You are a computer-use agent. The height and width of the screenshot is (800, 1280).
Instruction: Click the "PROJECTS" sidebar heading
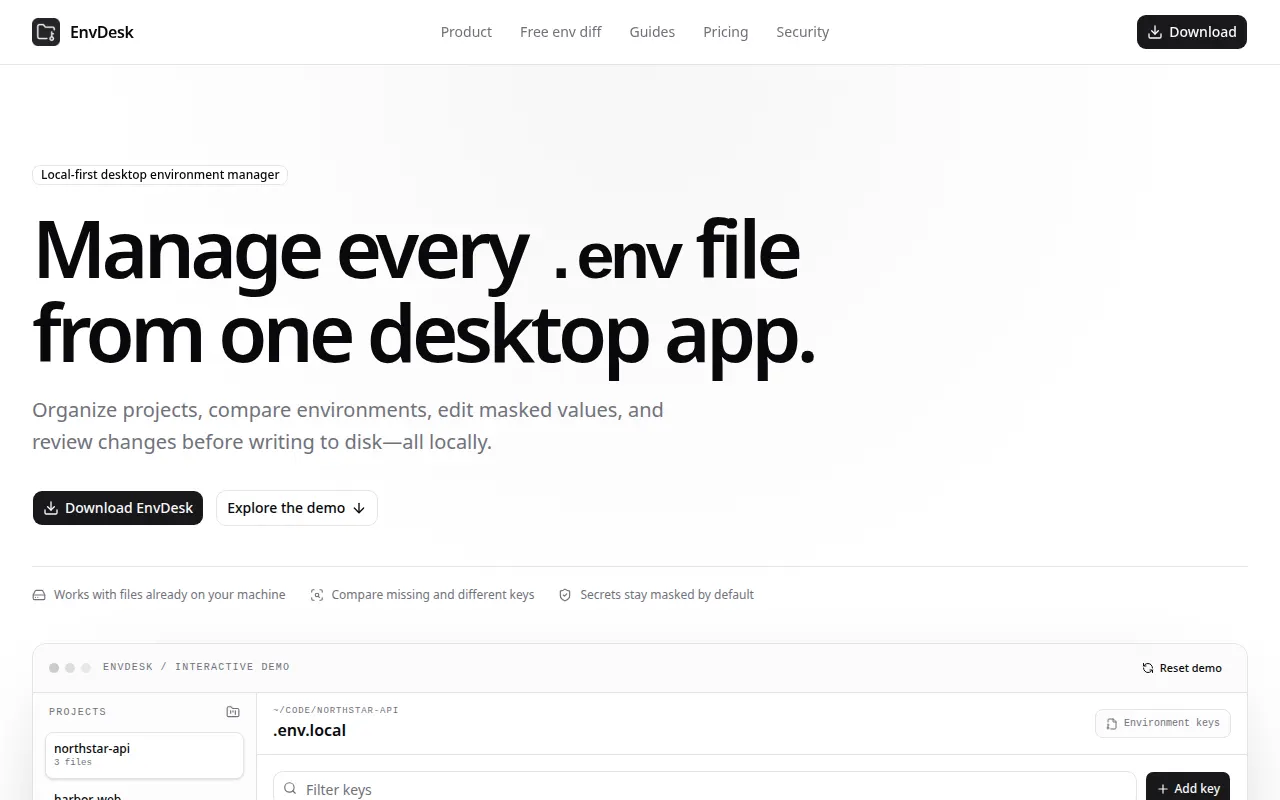tap(78, 712)
